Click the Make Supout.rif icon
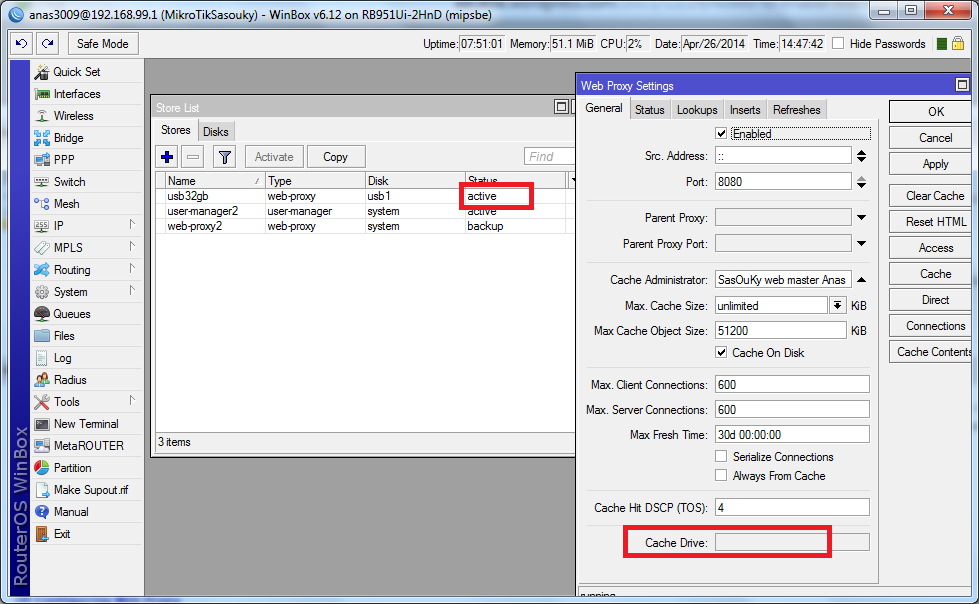Image resolution: width=979 pixels, height=604 pixels. point(42,490)
